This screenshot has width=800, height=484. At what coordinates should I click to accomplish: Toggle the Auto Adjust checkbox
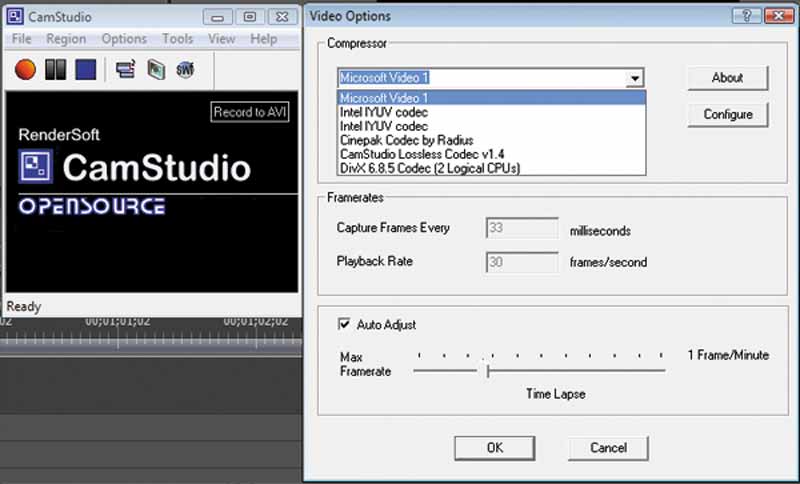[343, 325]
